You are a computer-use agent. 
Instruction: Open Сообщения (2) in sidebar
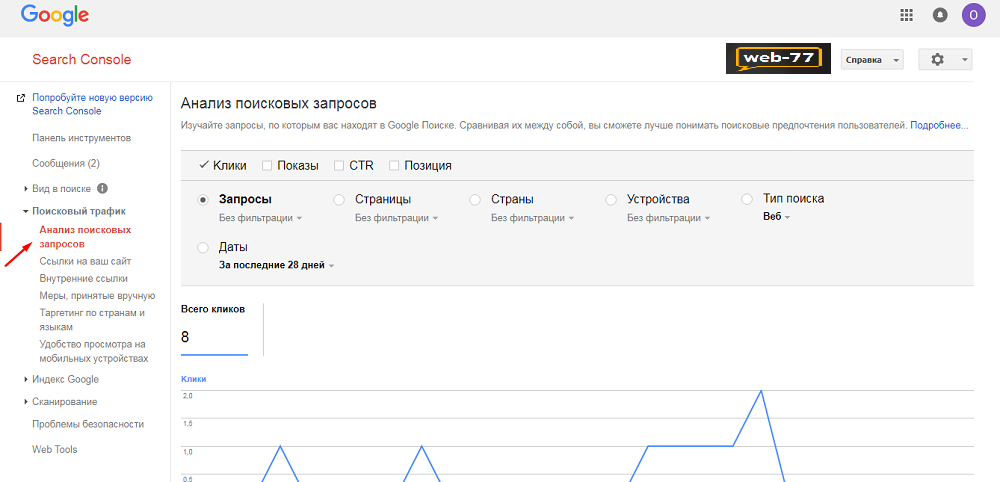[x=66, y=163]
